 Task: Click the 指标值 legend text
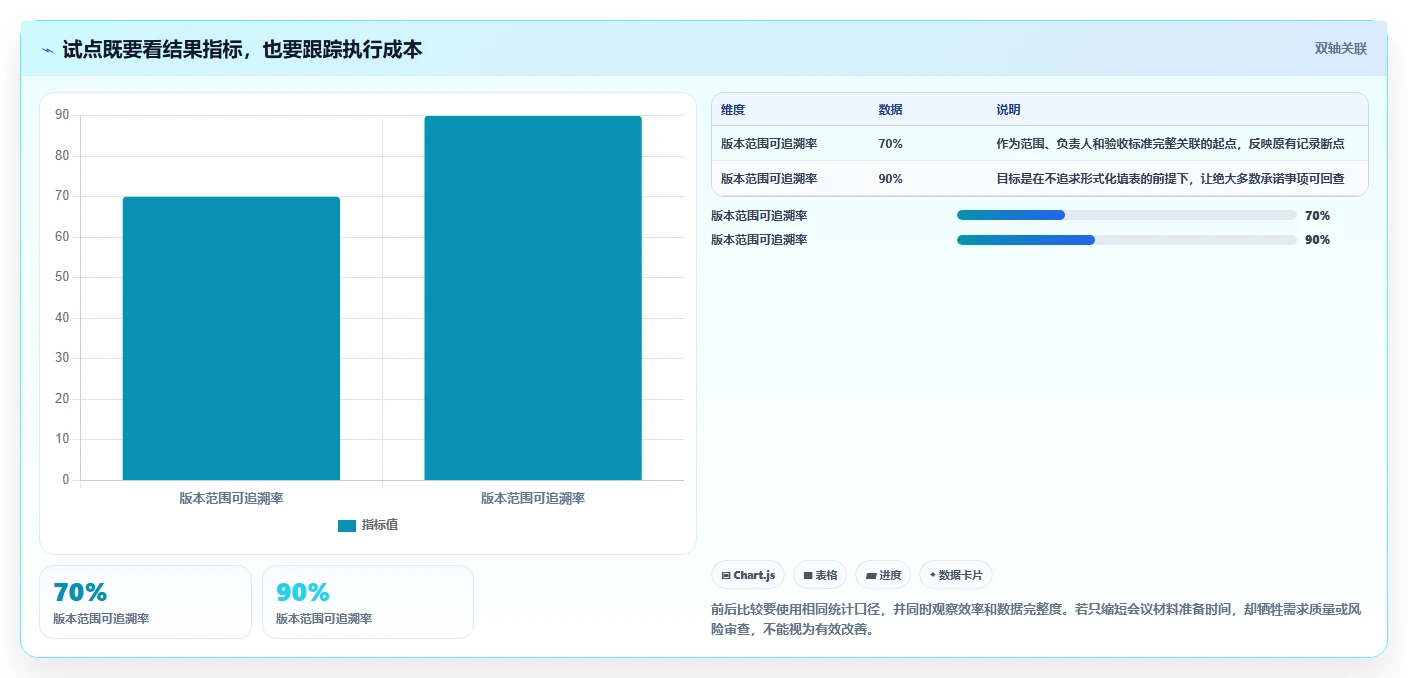pyautogui.click(x=380, y=525)
